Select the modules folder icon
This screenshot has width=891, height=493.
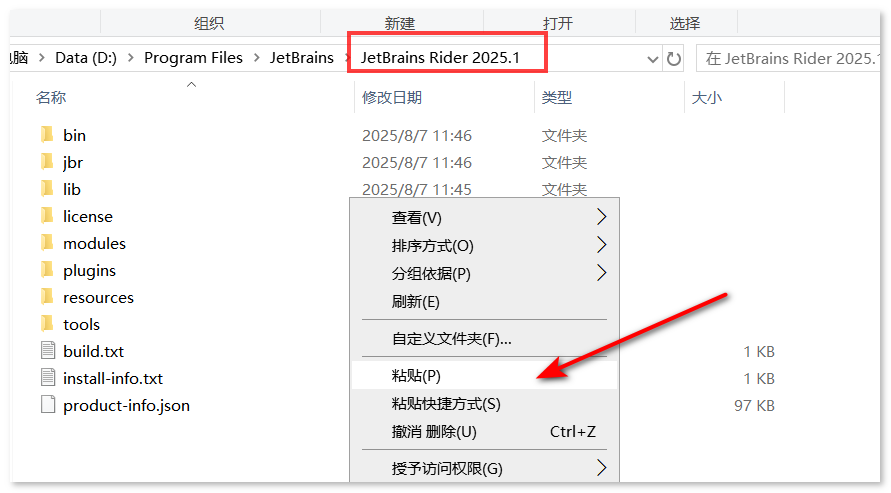click(x=47, y=243)
